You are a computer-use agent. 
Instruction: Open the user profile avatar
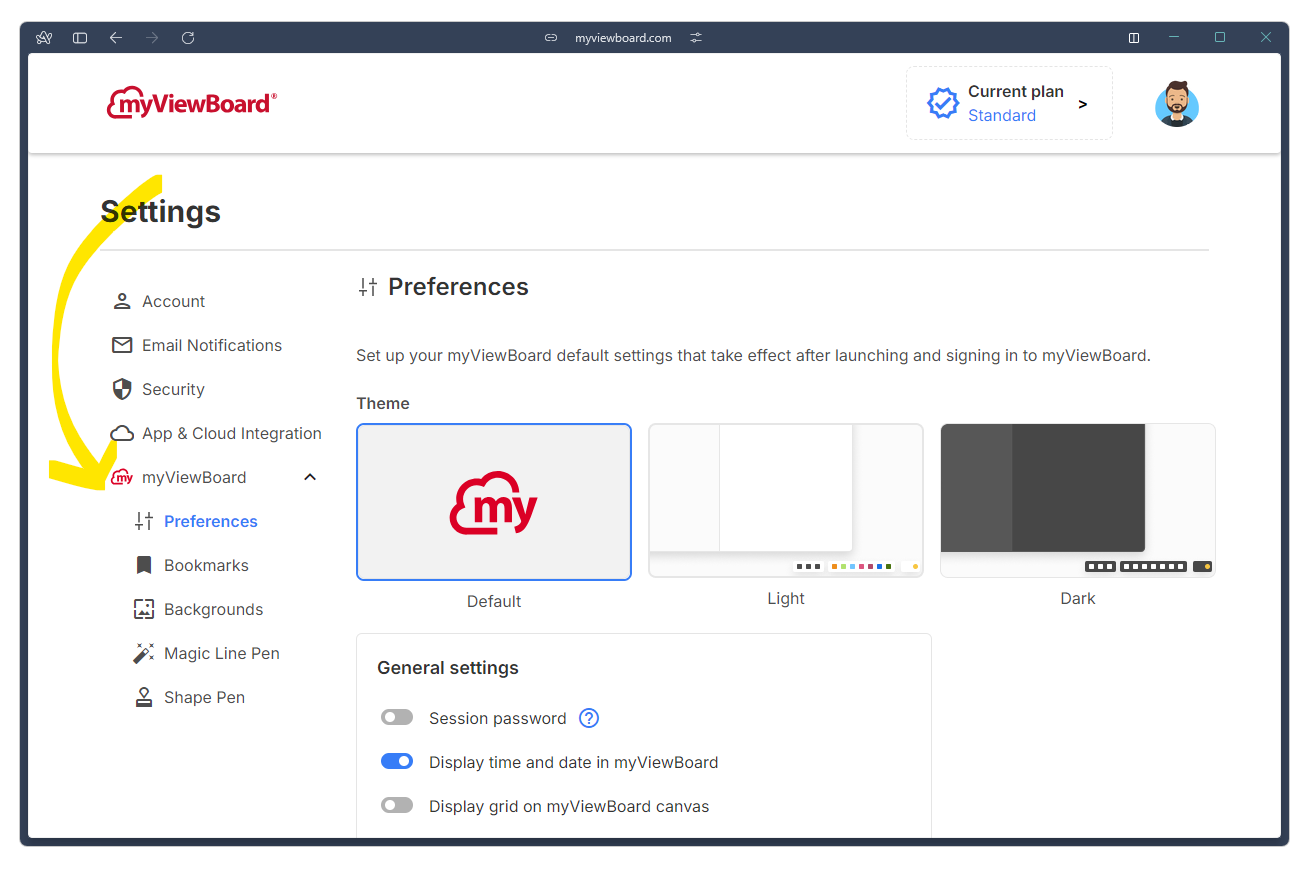coord(1177,104)
